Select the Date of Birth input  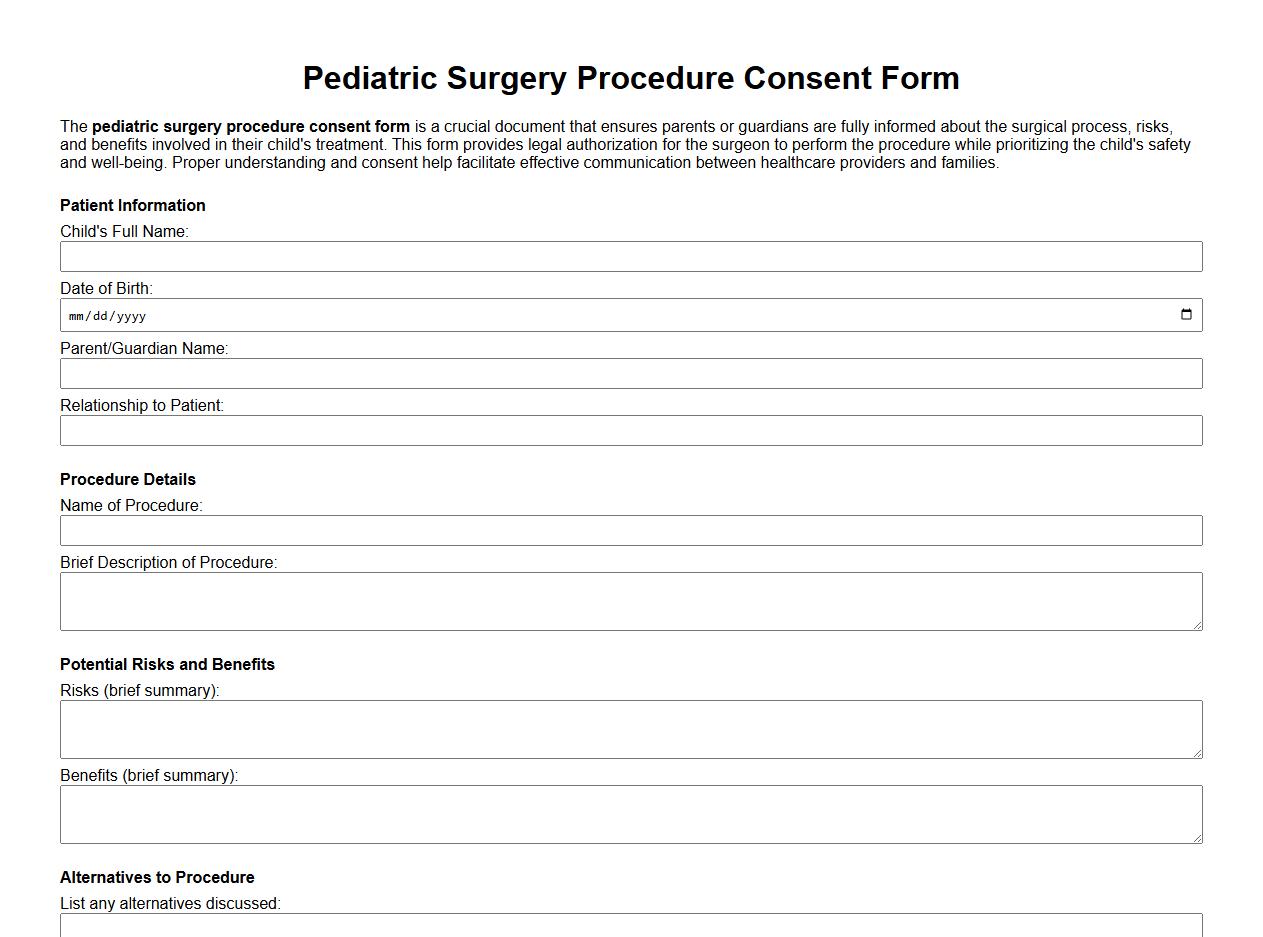tap(600, 314)
